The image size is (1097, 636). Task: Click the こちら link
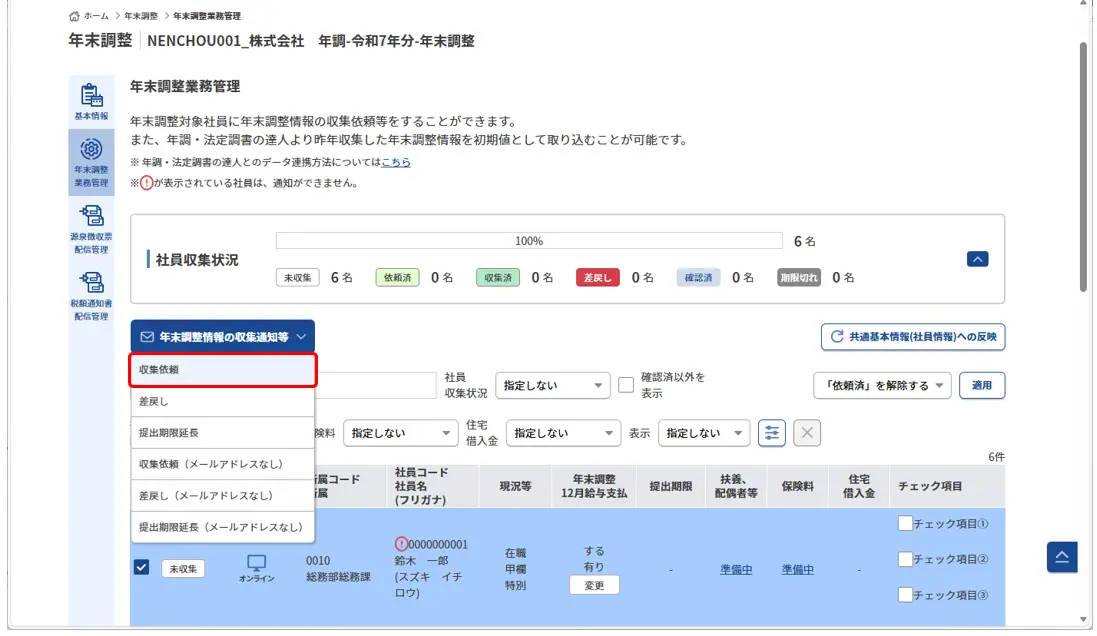point(396,162)
